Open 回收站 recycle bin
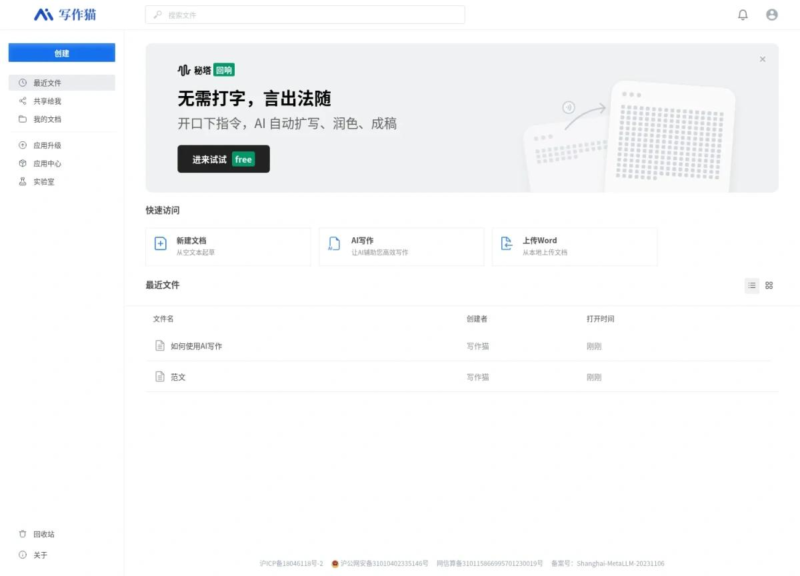The width and height of the screenshot is (800, 576). coord(44,534)
